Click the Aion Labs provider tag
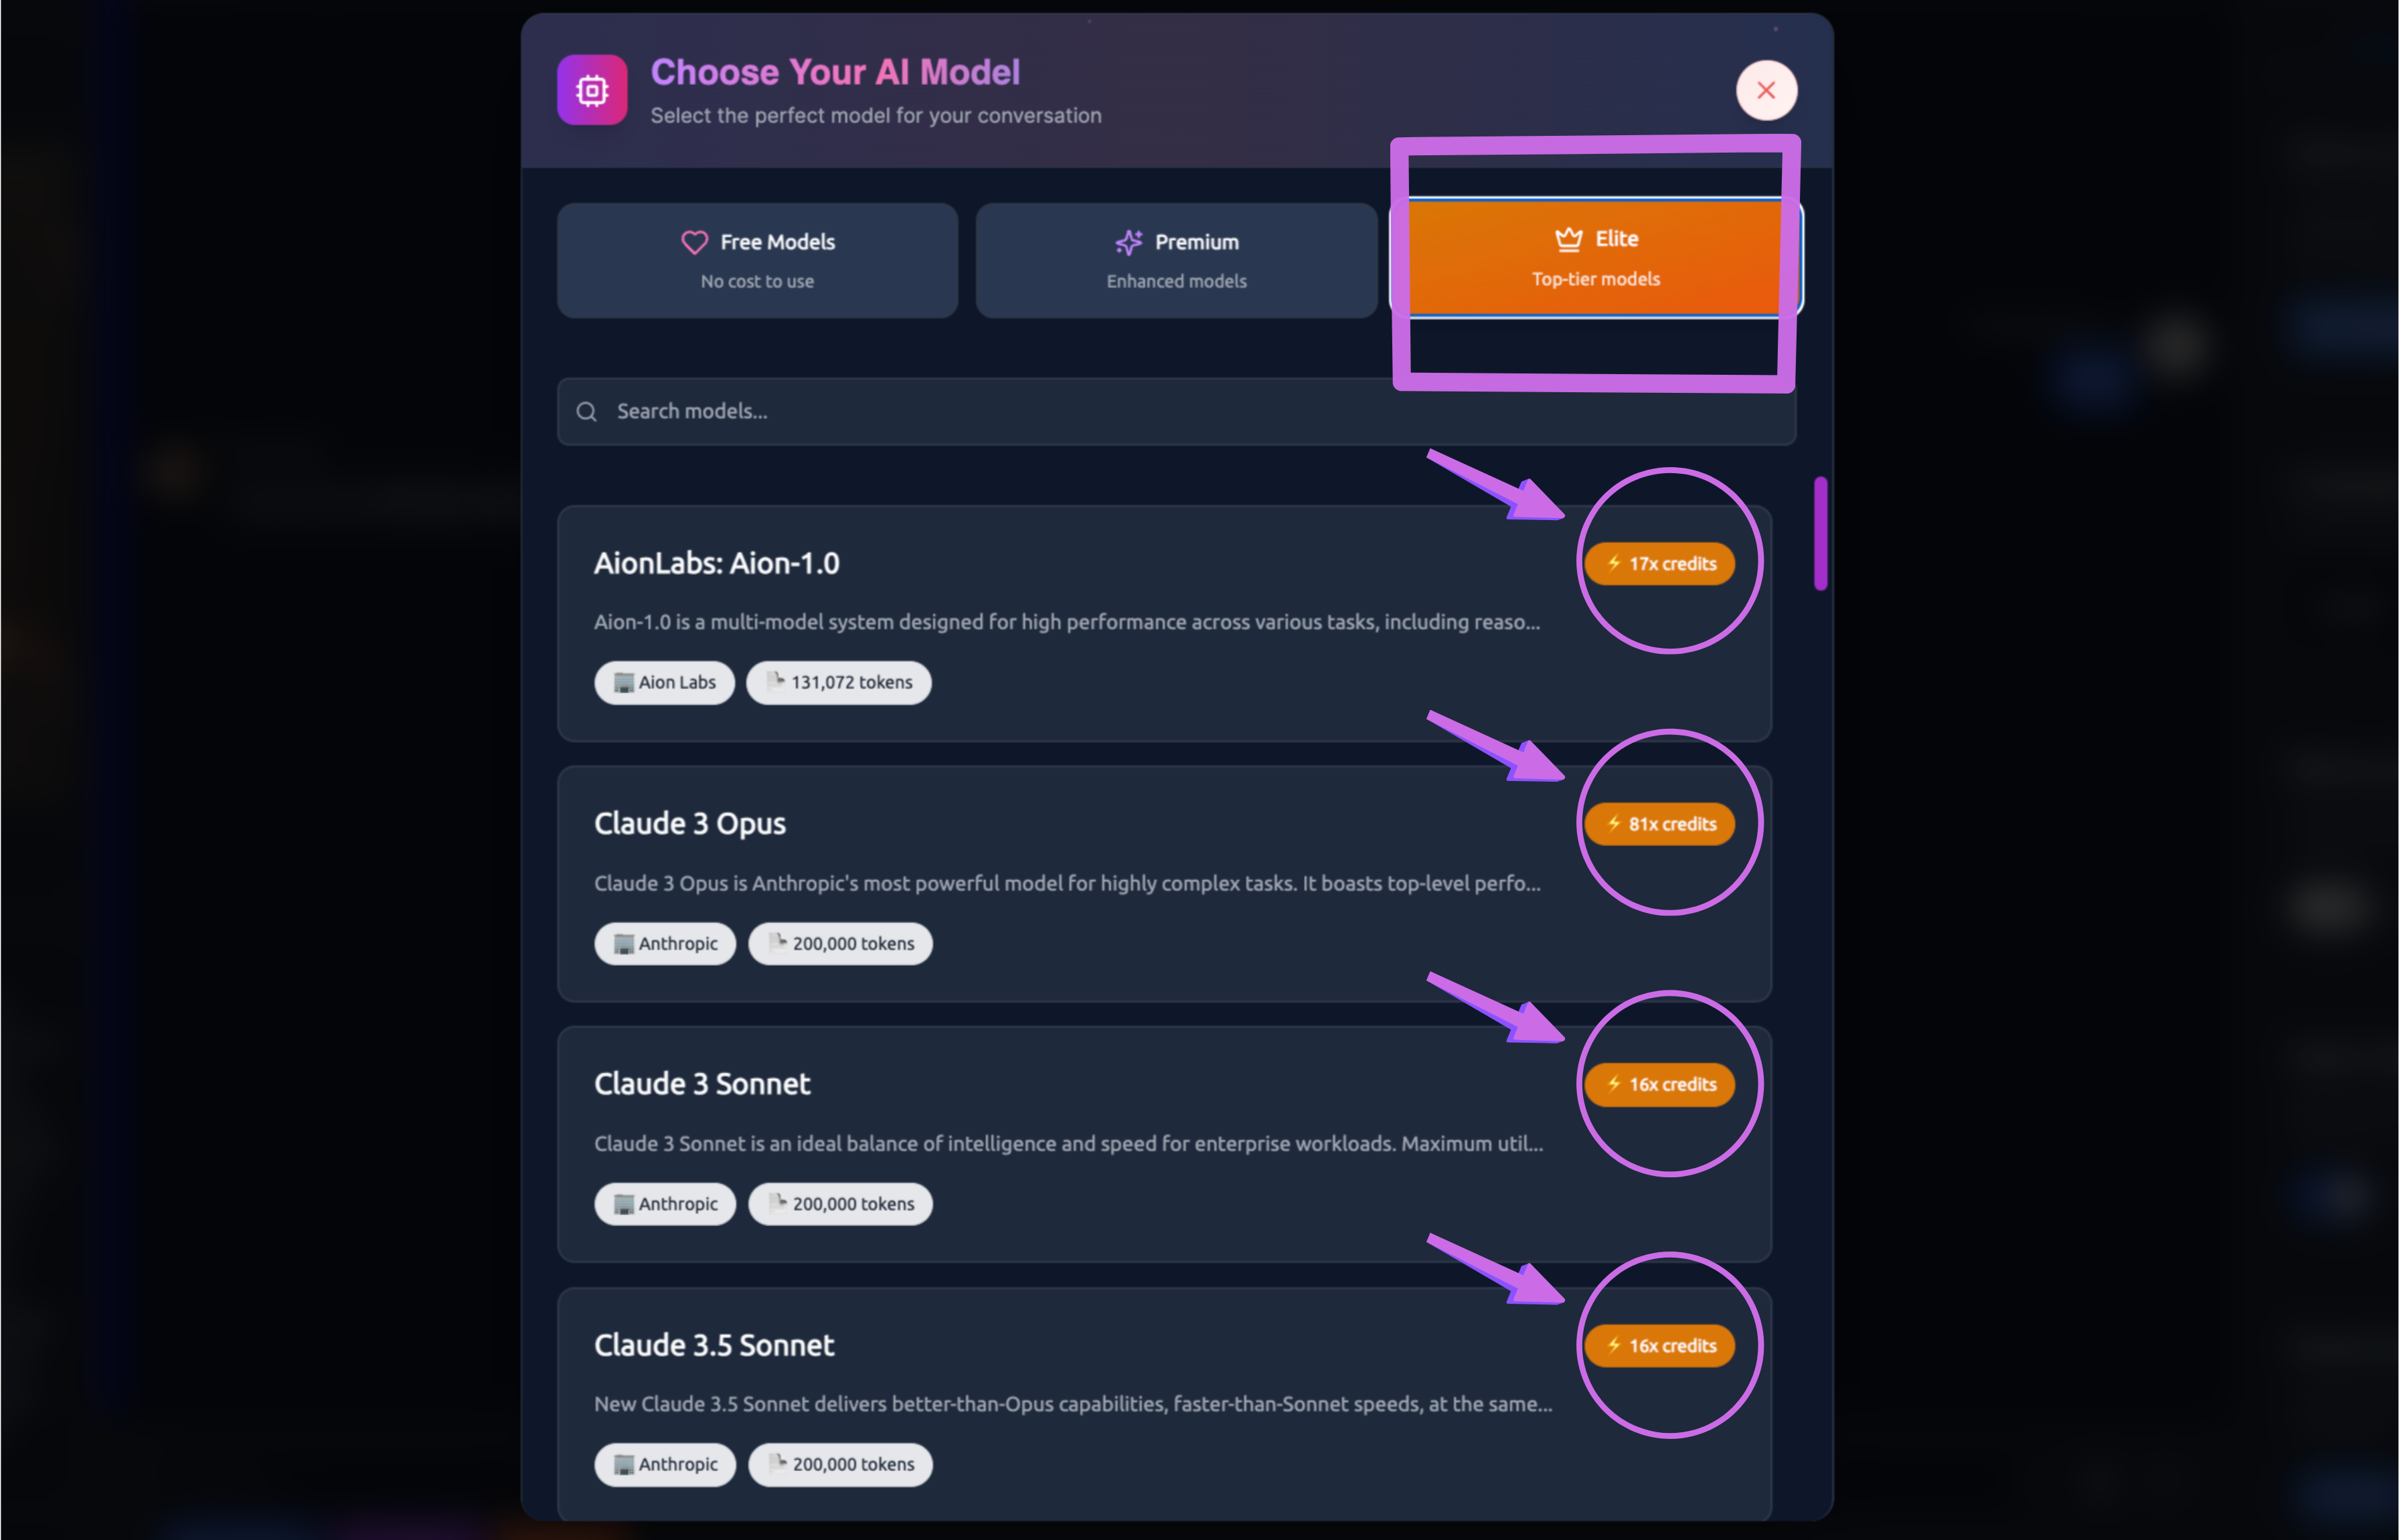 click(664, 683)
